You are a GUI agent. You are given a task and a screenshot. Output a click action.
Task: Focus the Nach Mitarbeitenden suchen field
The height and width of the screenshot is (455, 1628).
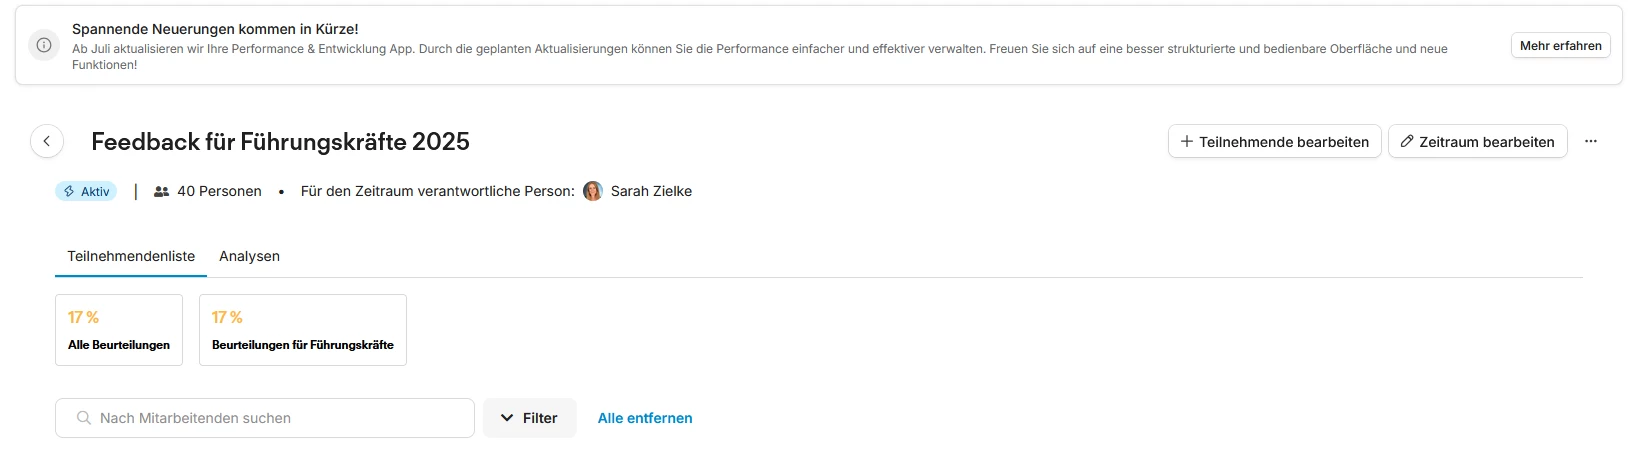(280, 418)
